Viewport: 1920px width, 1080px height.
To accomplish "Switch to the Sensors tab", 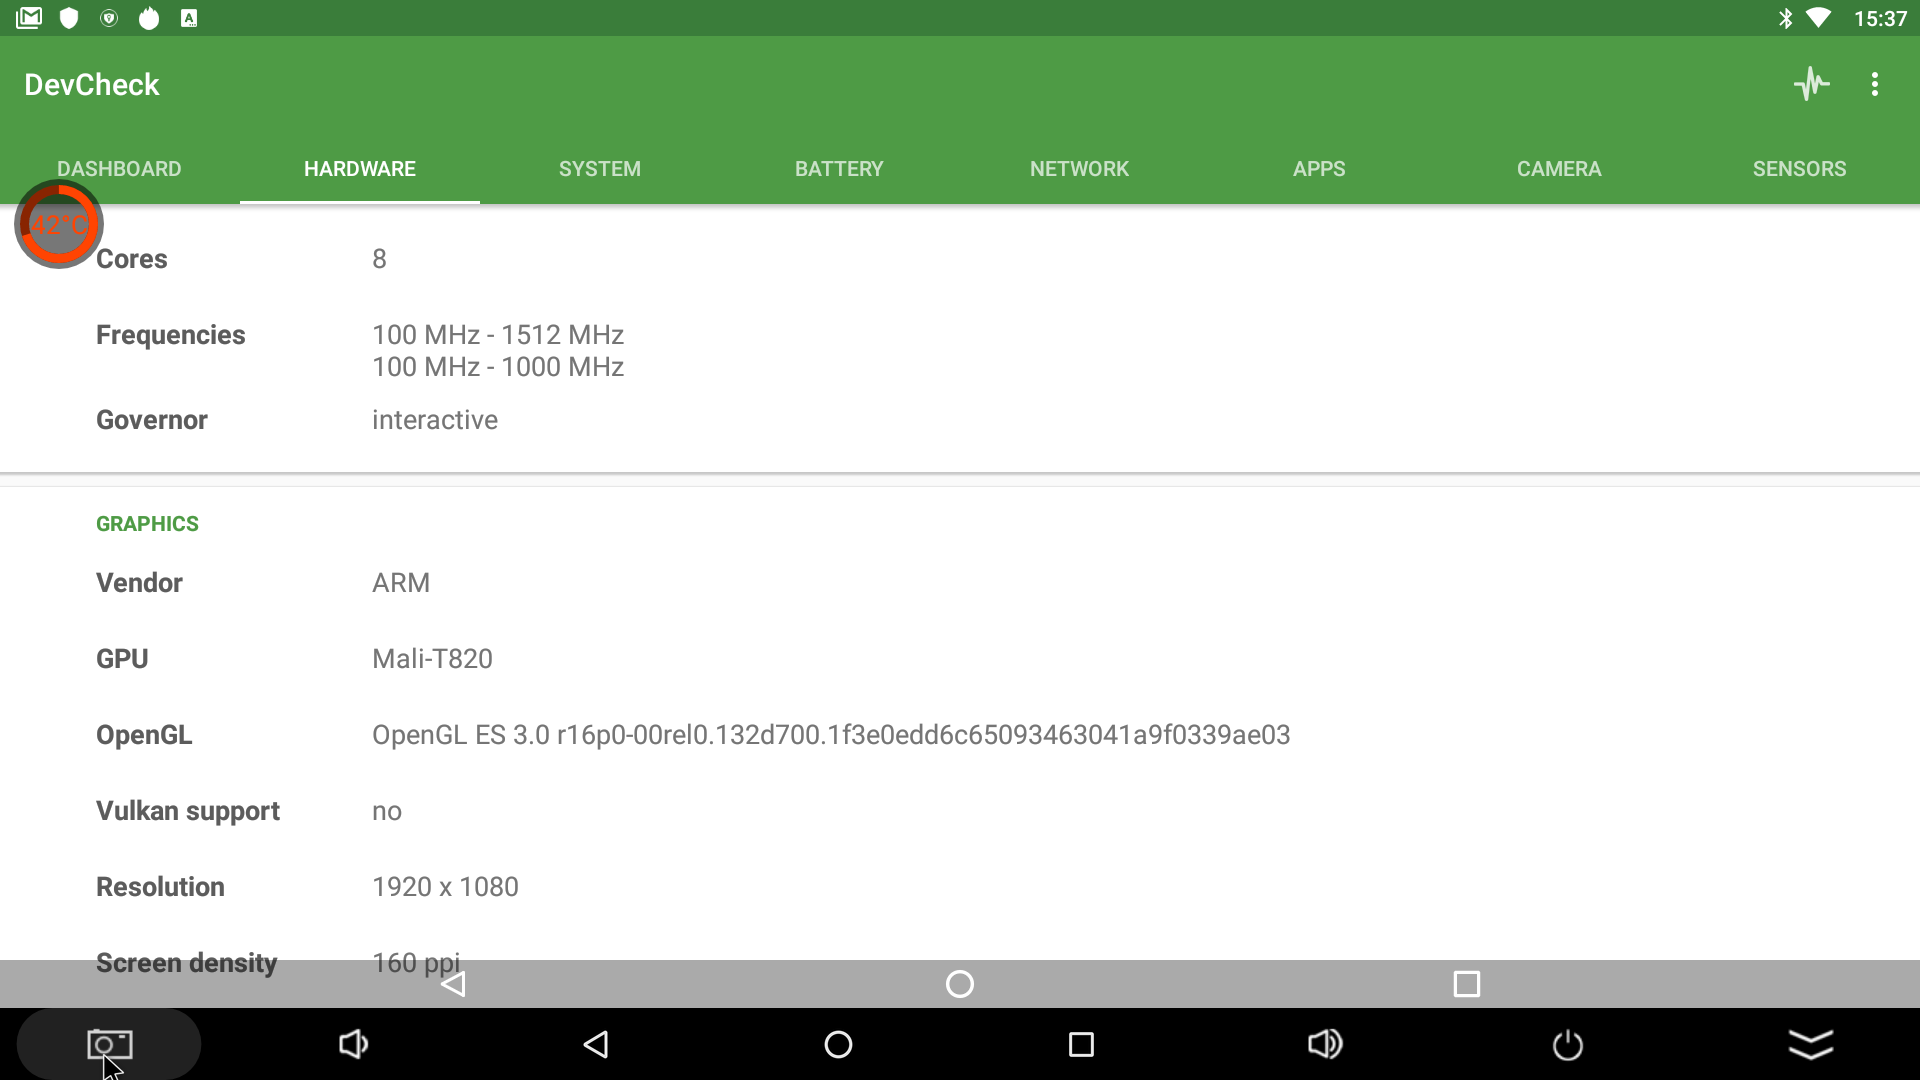I will tap(1799, 169).
